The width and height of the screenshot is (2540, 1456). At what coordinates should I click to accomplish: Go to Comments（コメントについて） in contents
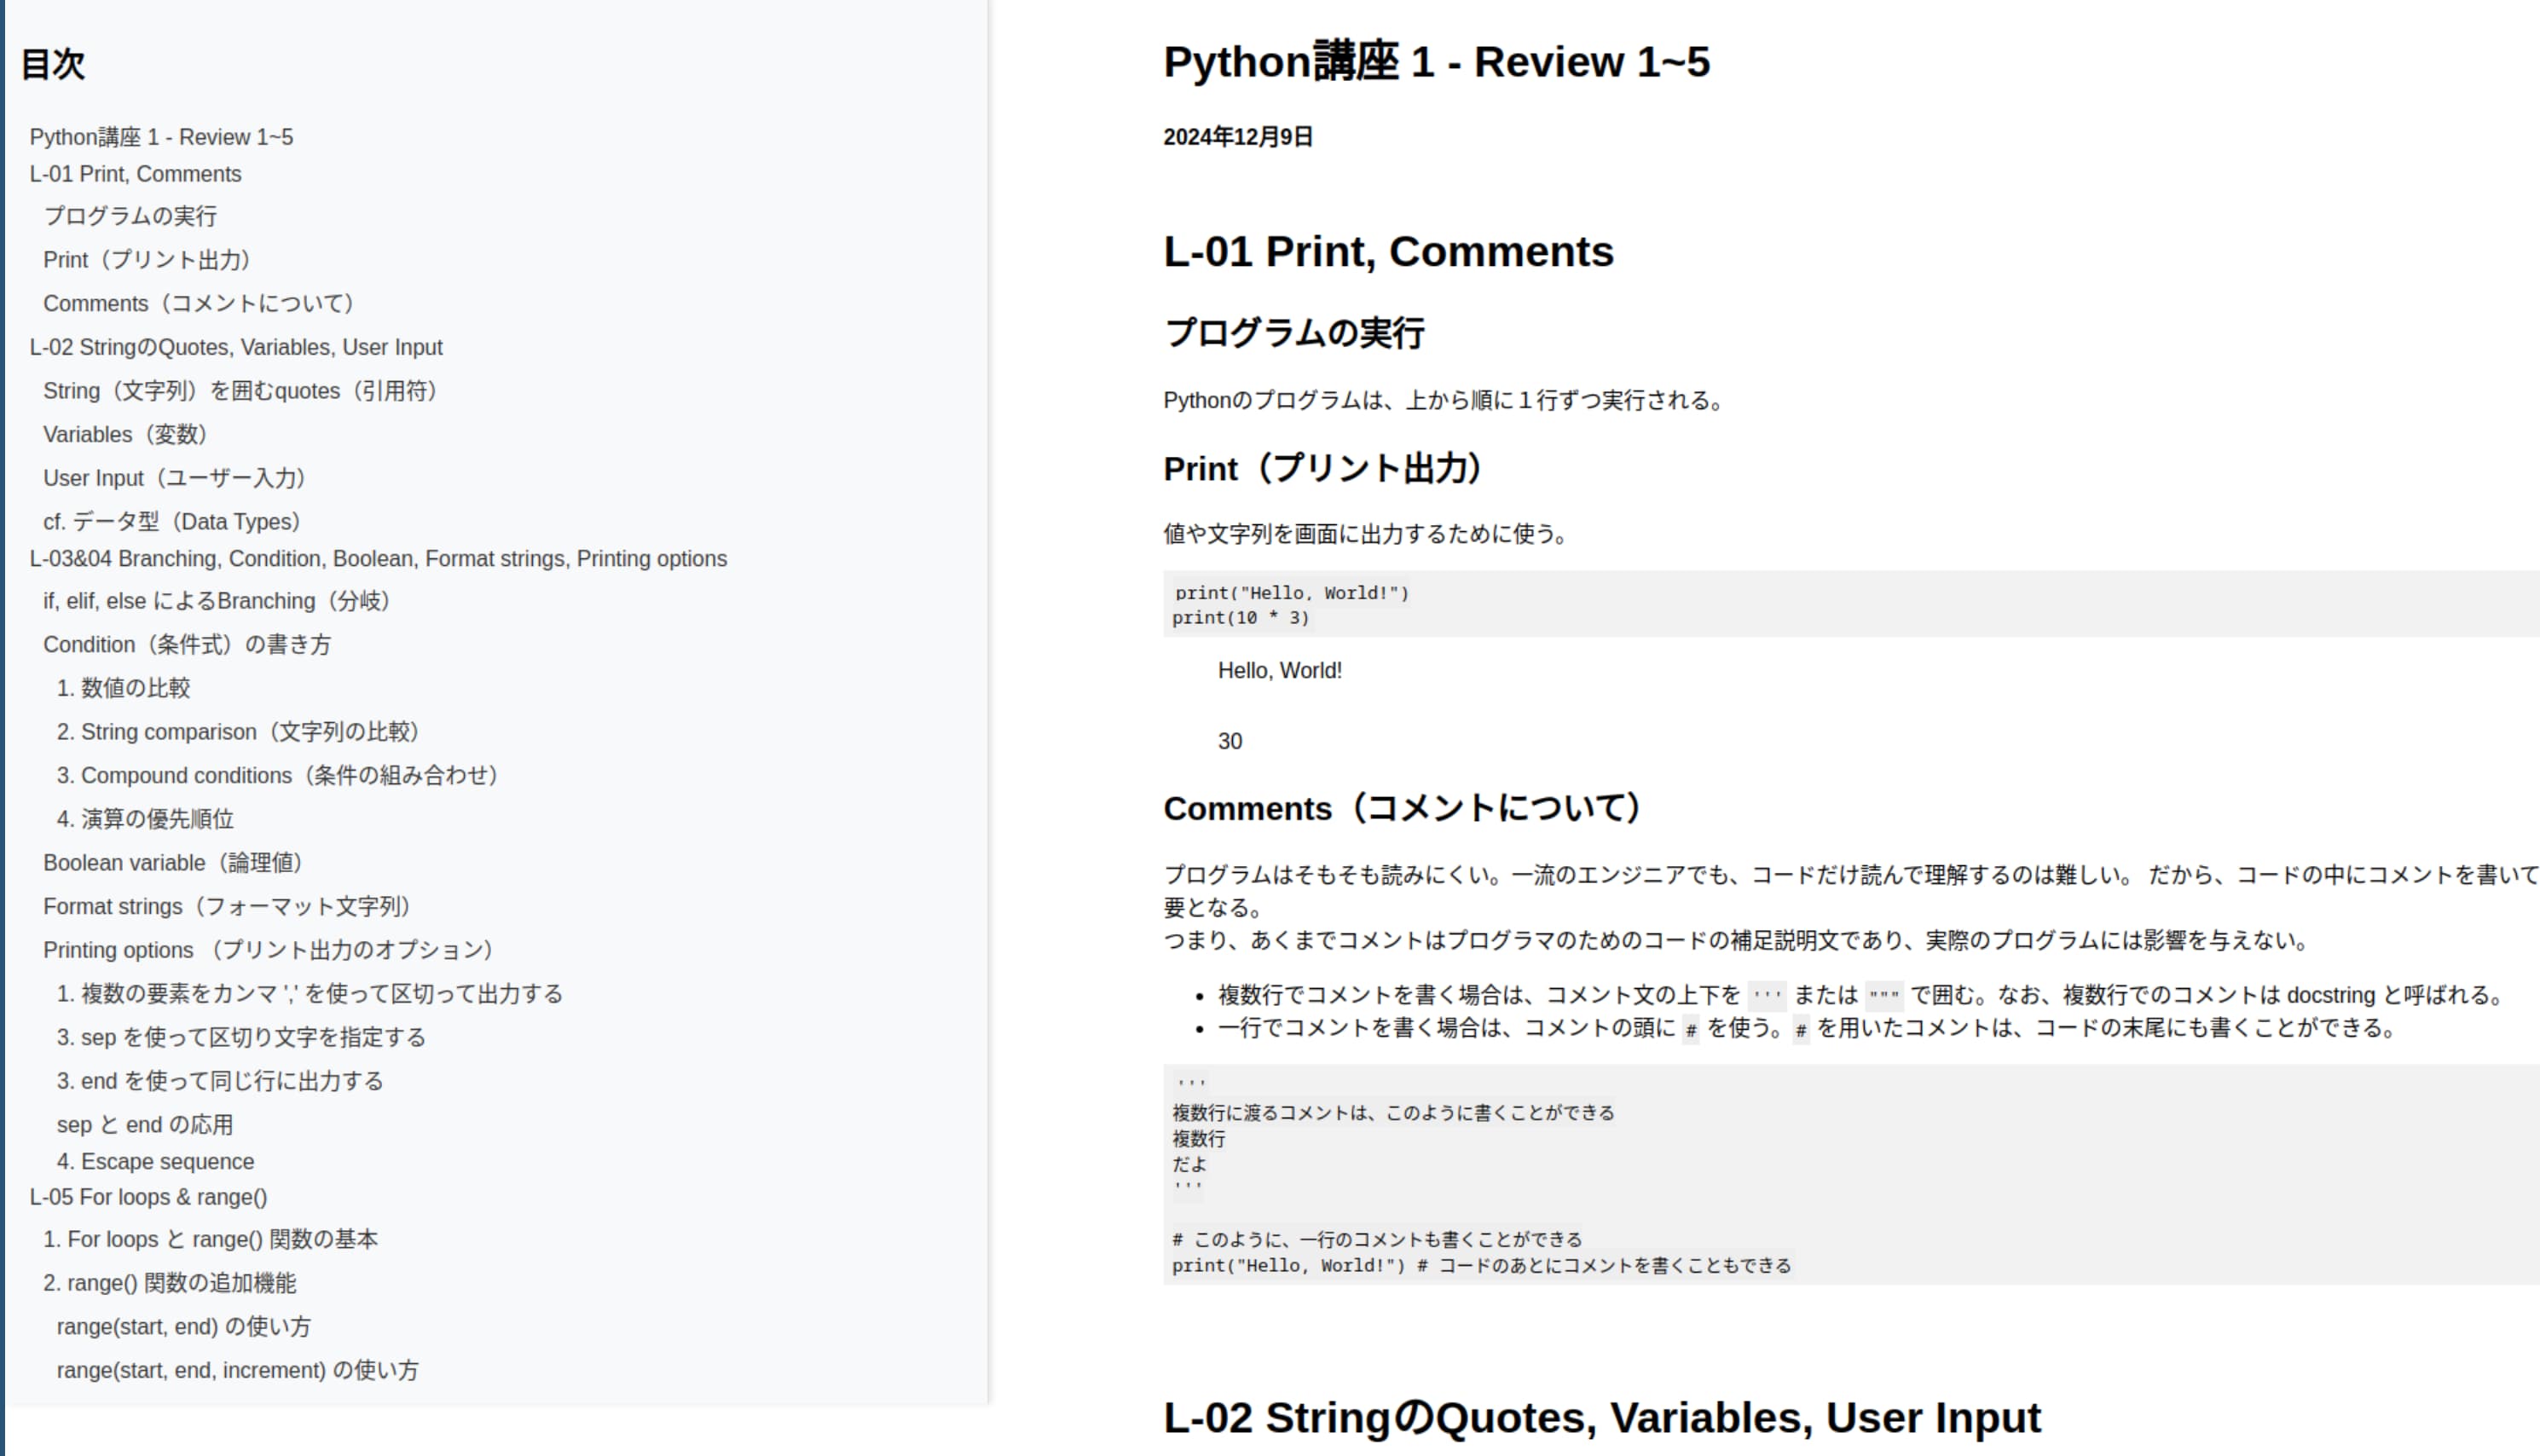(198, 303)
